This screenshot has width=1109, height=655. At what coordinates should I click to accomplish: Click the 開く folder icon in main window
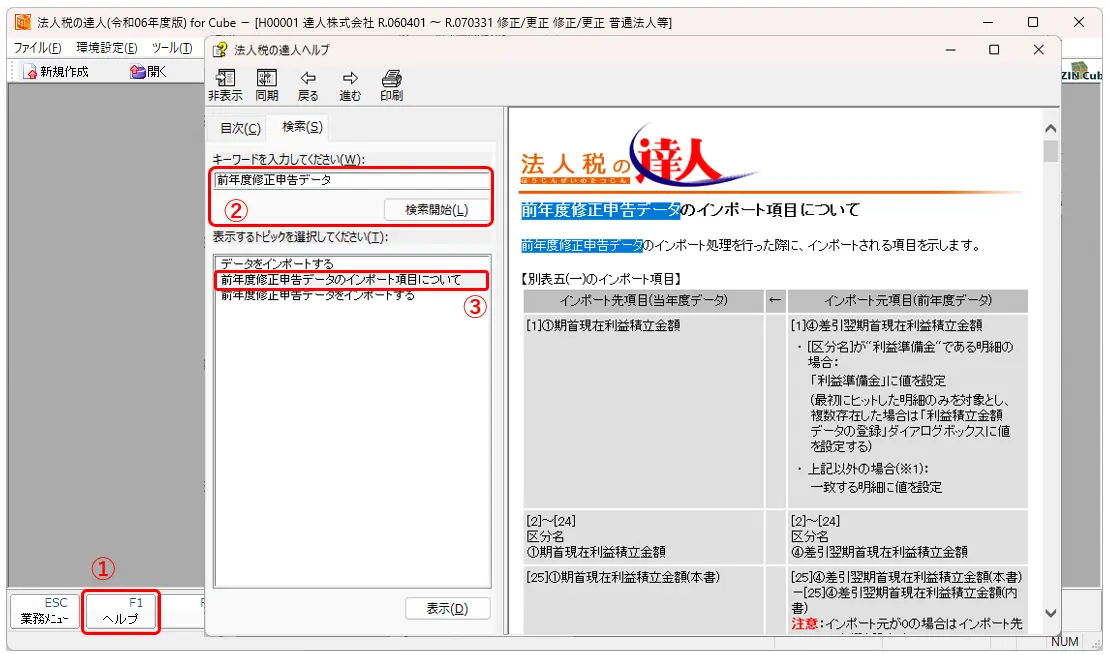pos(149,71)
